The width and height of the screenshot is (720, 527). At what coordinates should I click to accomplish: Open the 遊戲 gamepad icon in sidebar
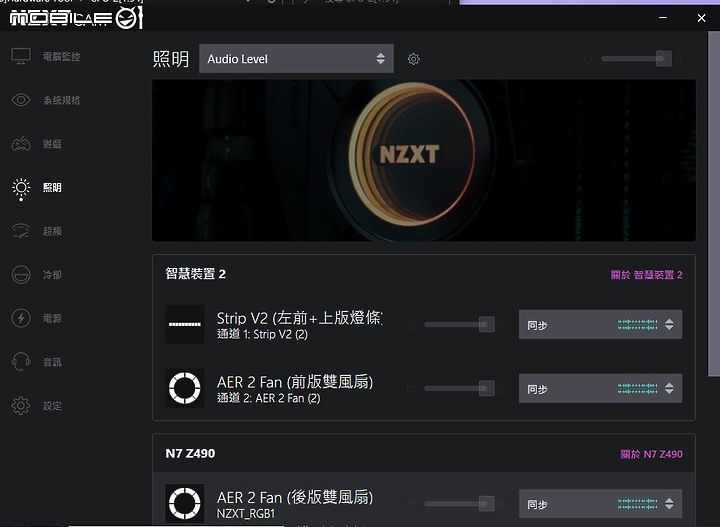[21, 144]
